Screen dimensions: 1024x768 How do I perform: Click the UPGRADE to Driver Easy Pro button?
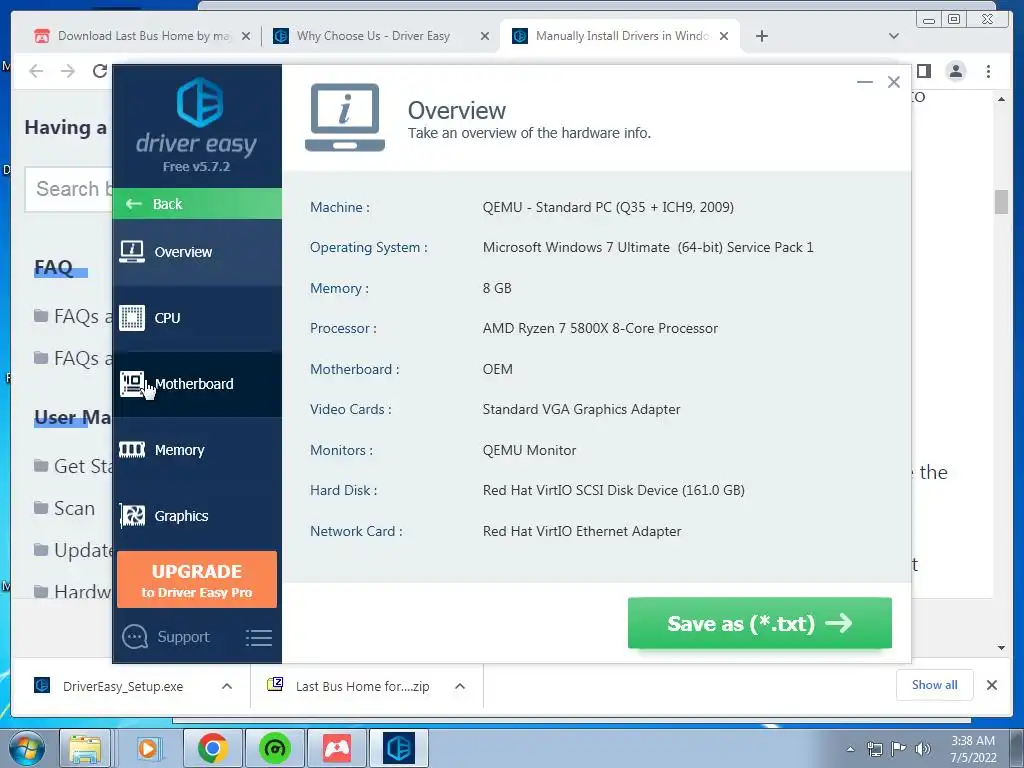click(x=197, y=580)
